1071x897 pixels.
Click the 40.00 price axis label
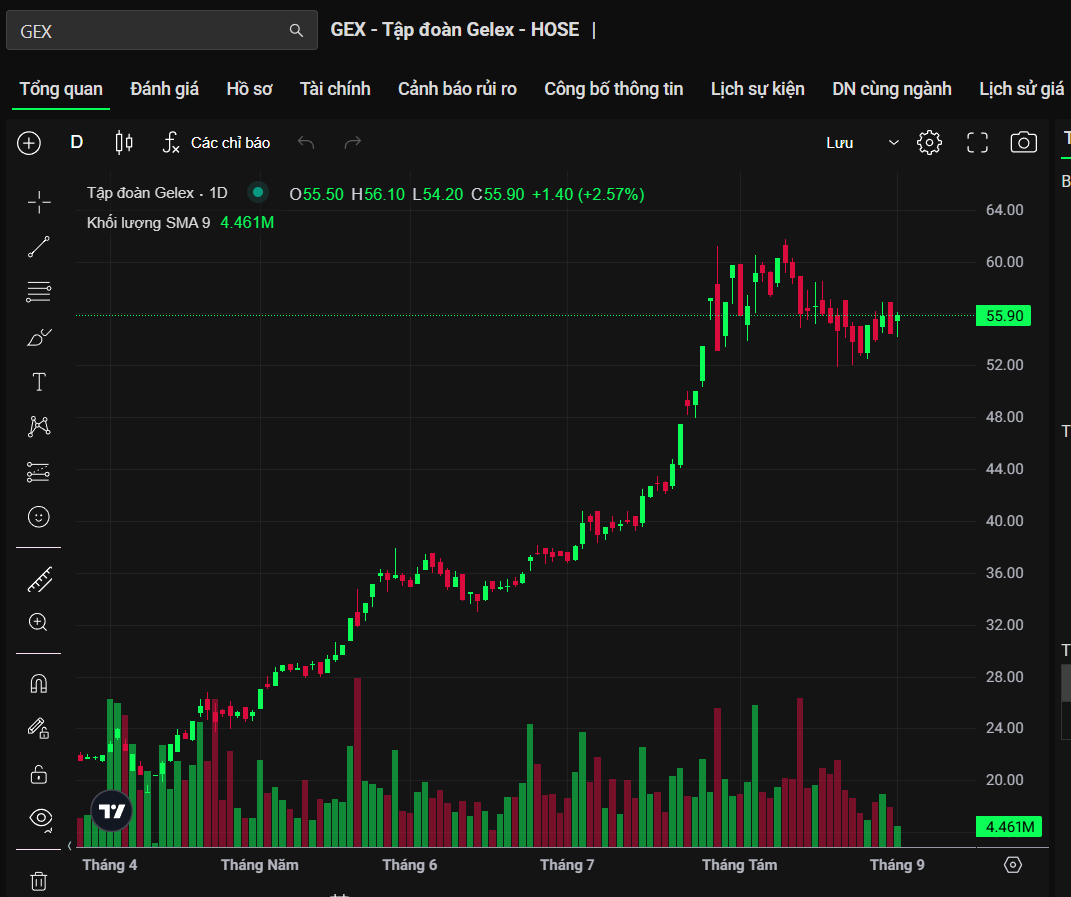tap(1004, 521)
